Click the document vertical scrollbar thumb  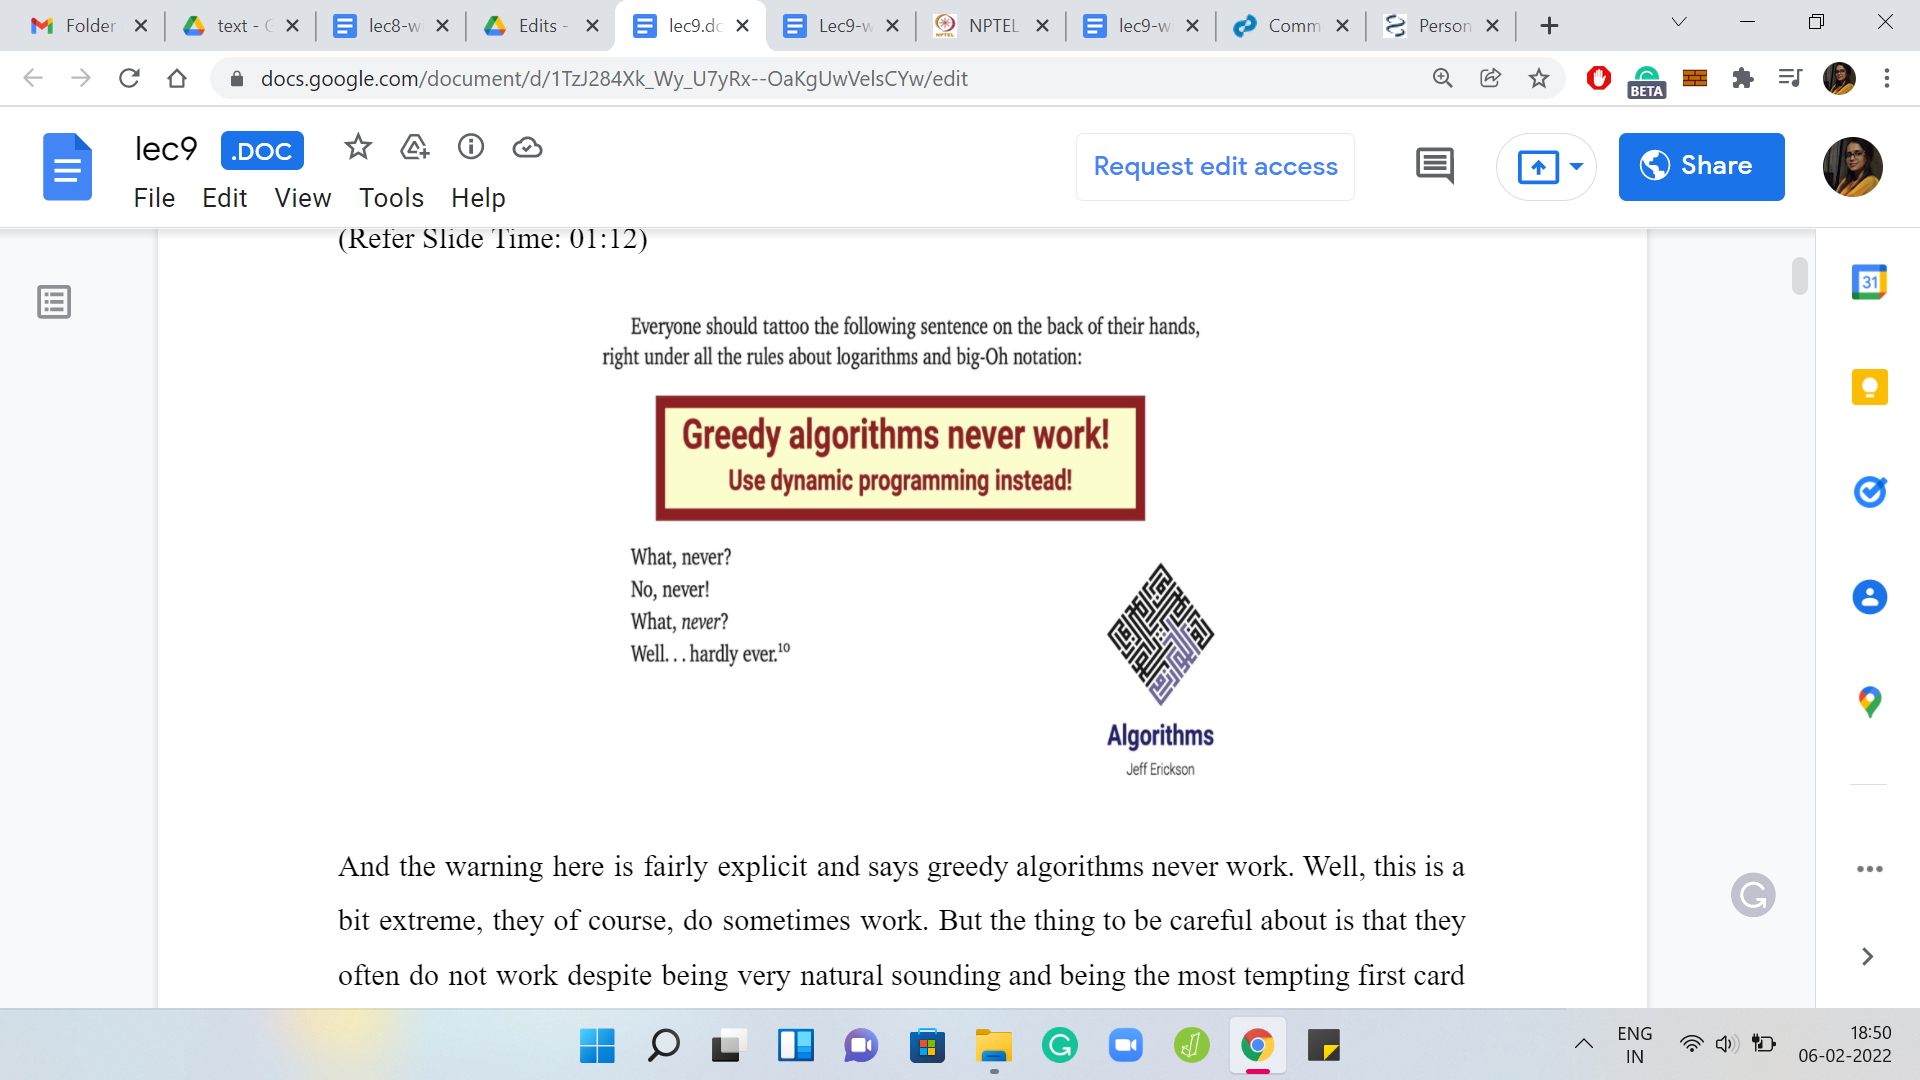click(x=1799, y=276)
